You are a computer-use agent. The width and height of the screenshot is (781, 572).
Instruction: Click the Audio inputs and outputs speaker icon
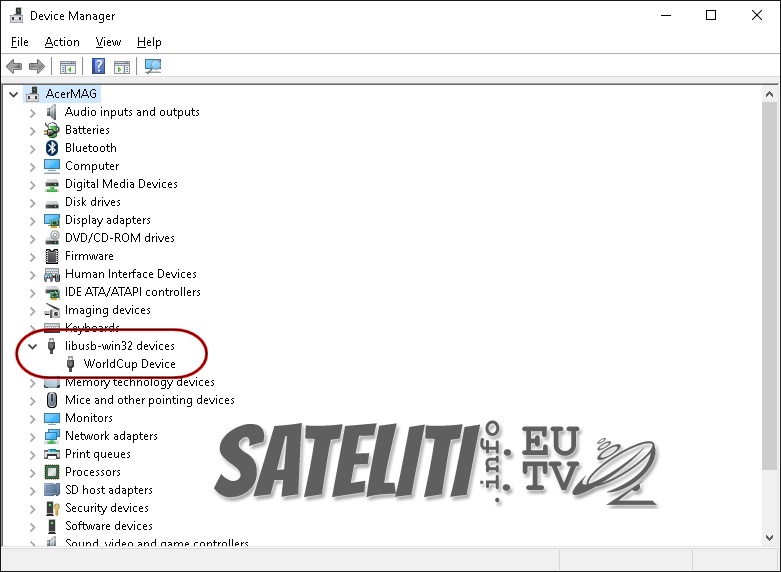52,112
